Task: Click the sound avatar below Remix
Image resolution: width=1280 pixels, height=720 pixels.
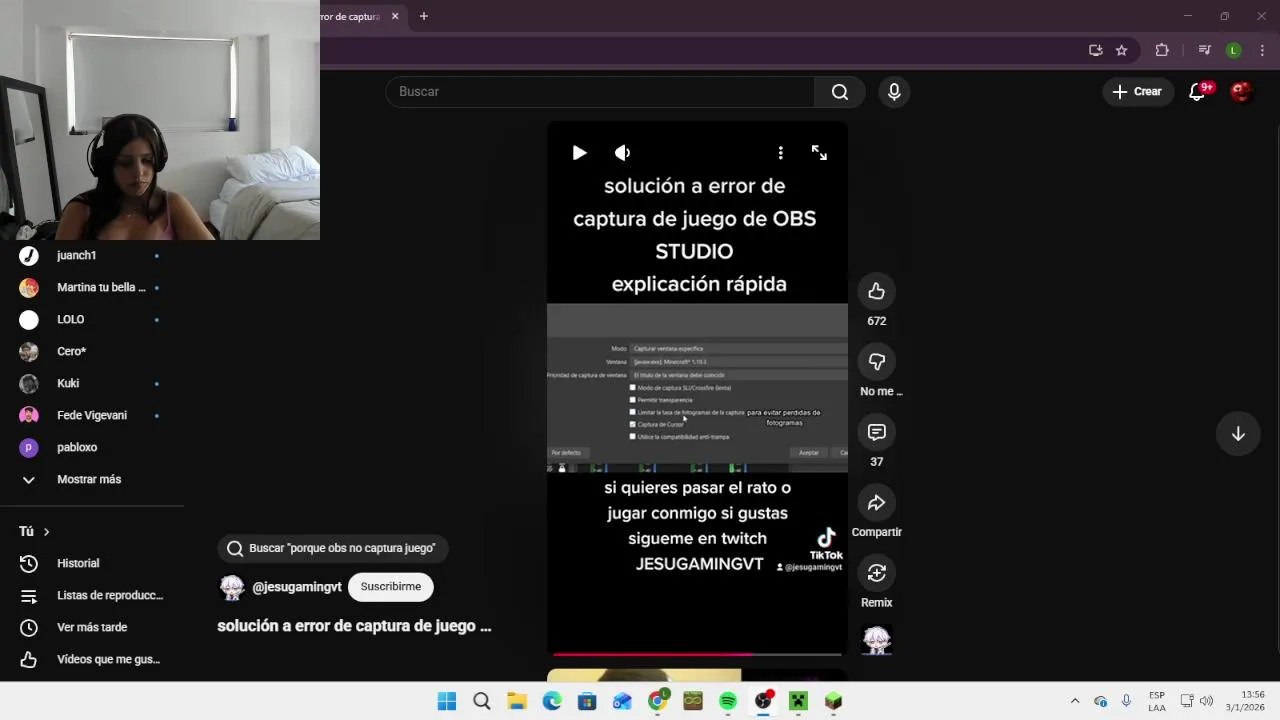Action: pos(877,640)
